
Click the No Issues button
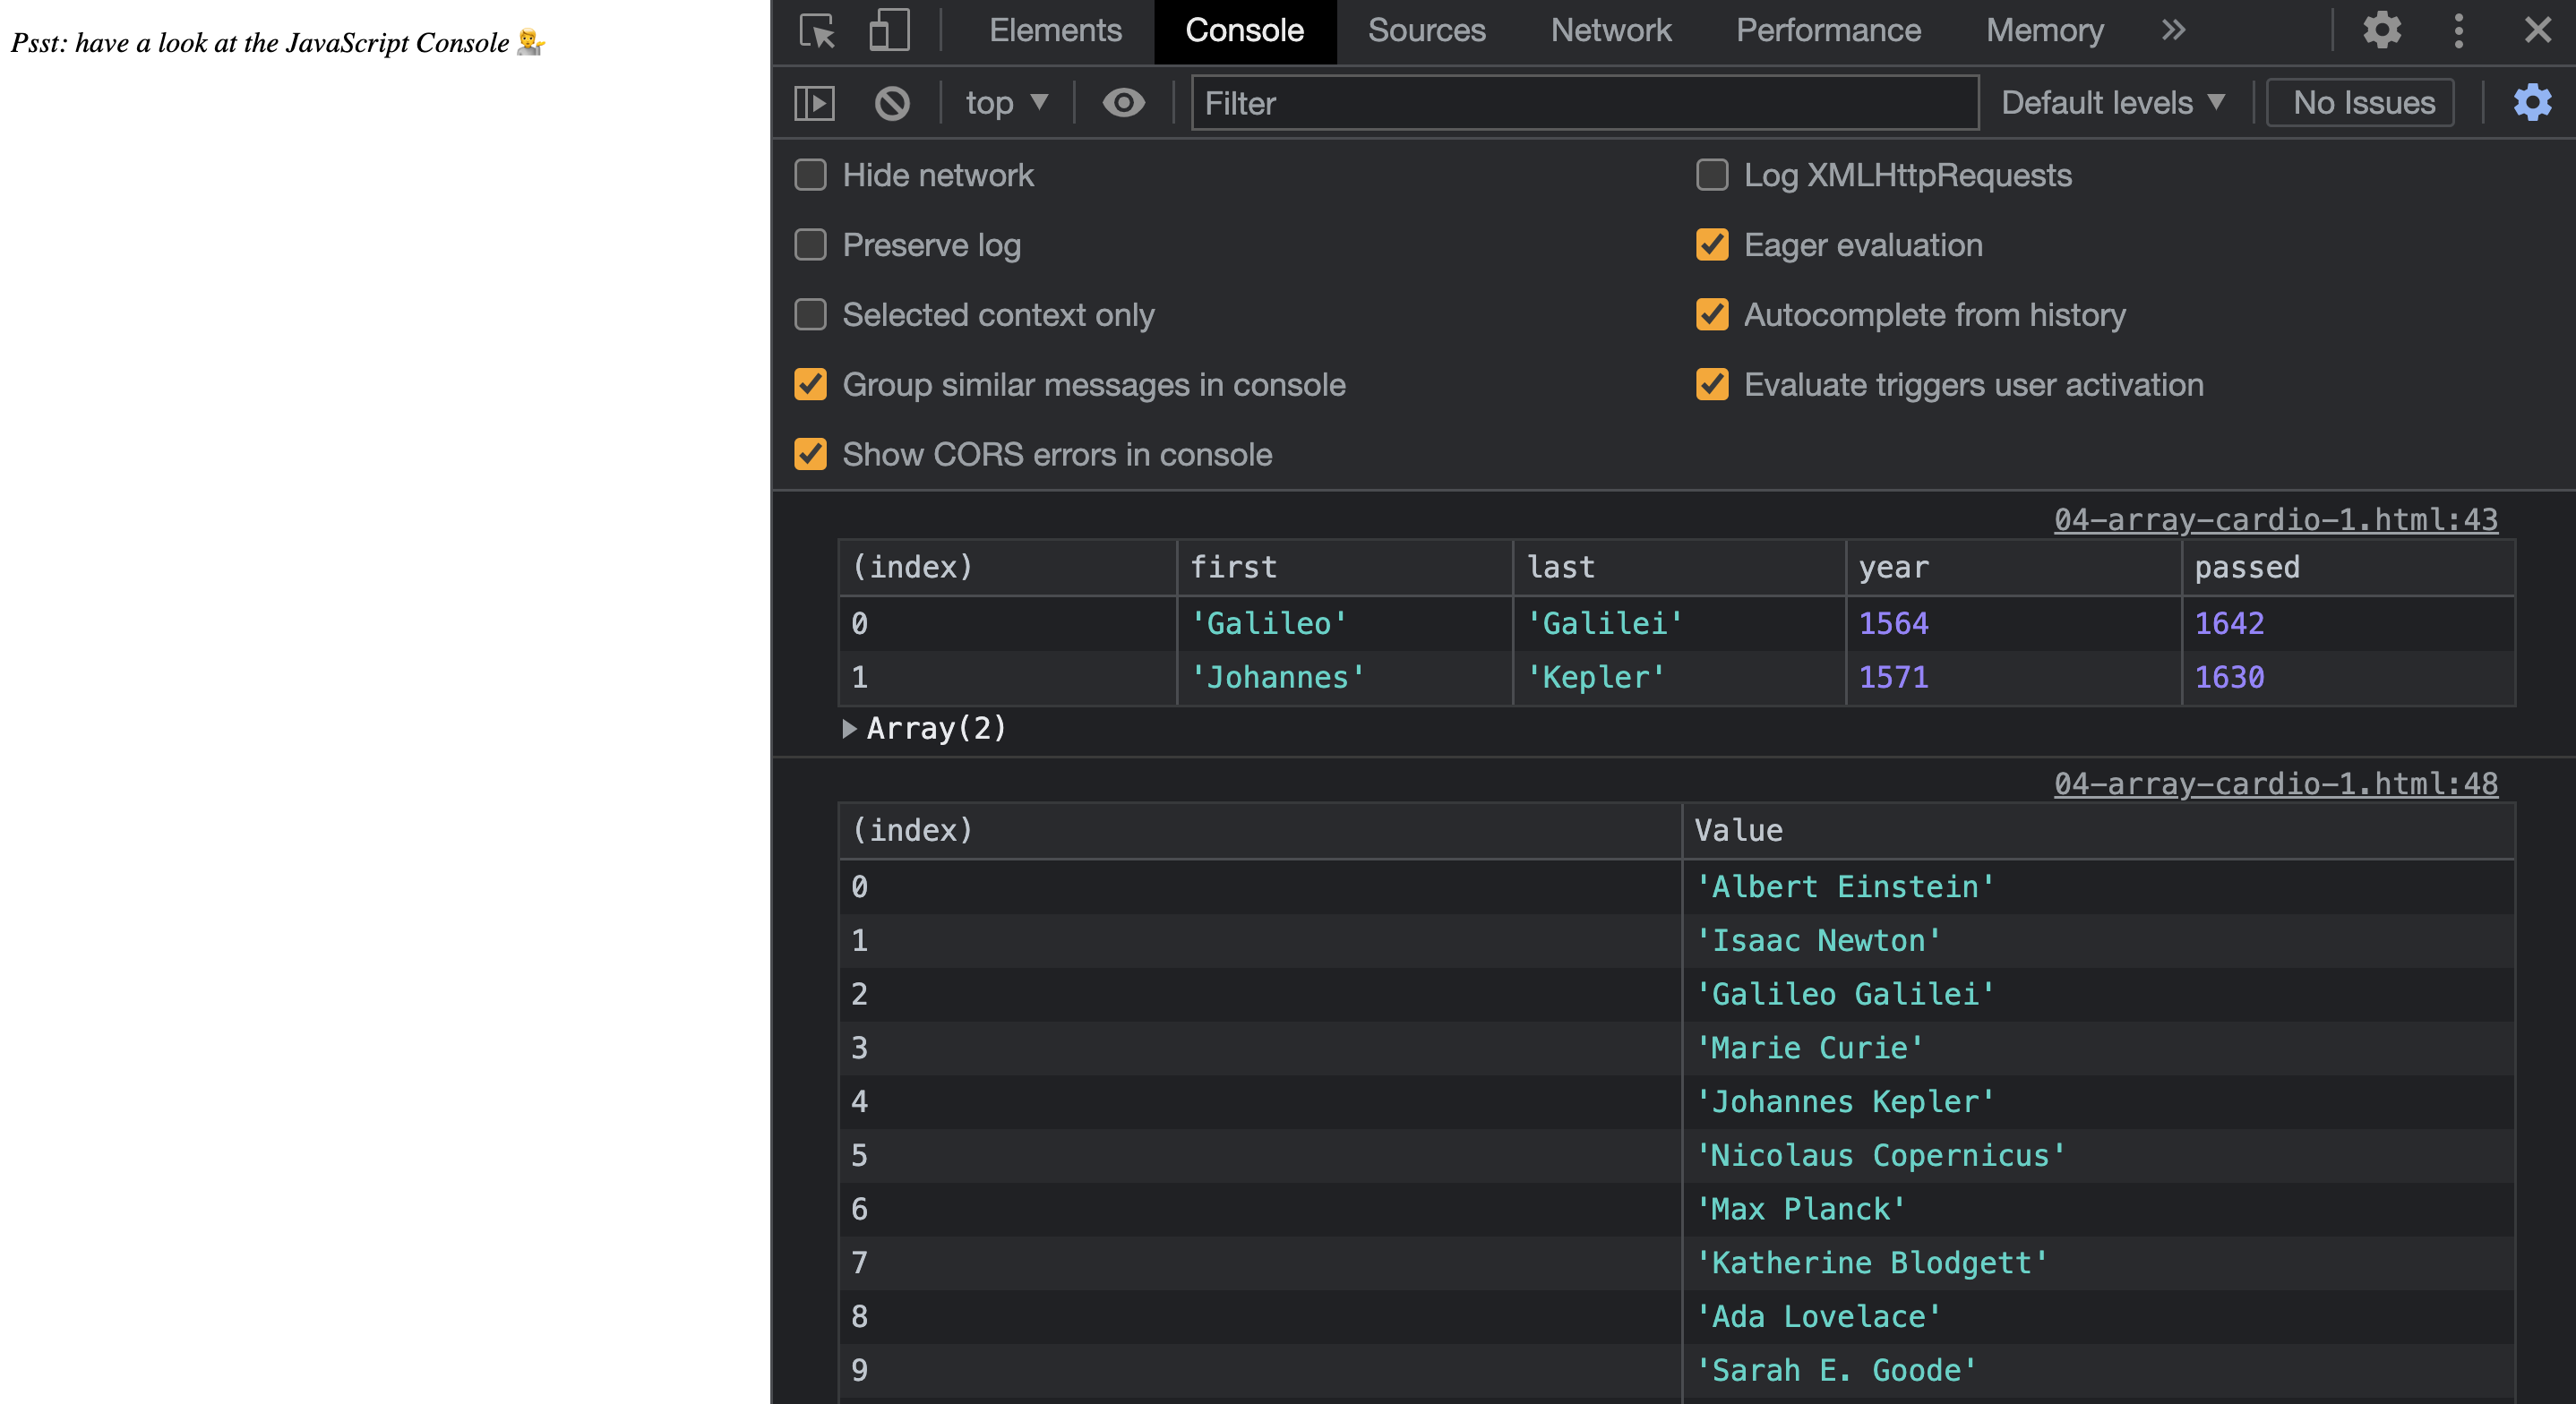pyautogui.click(x=2363, y=103)
